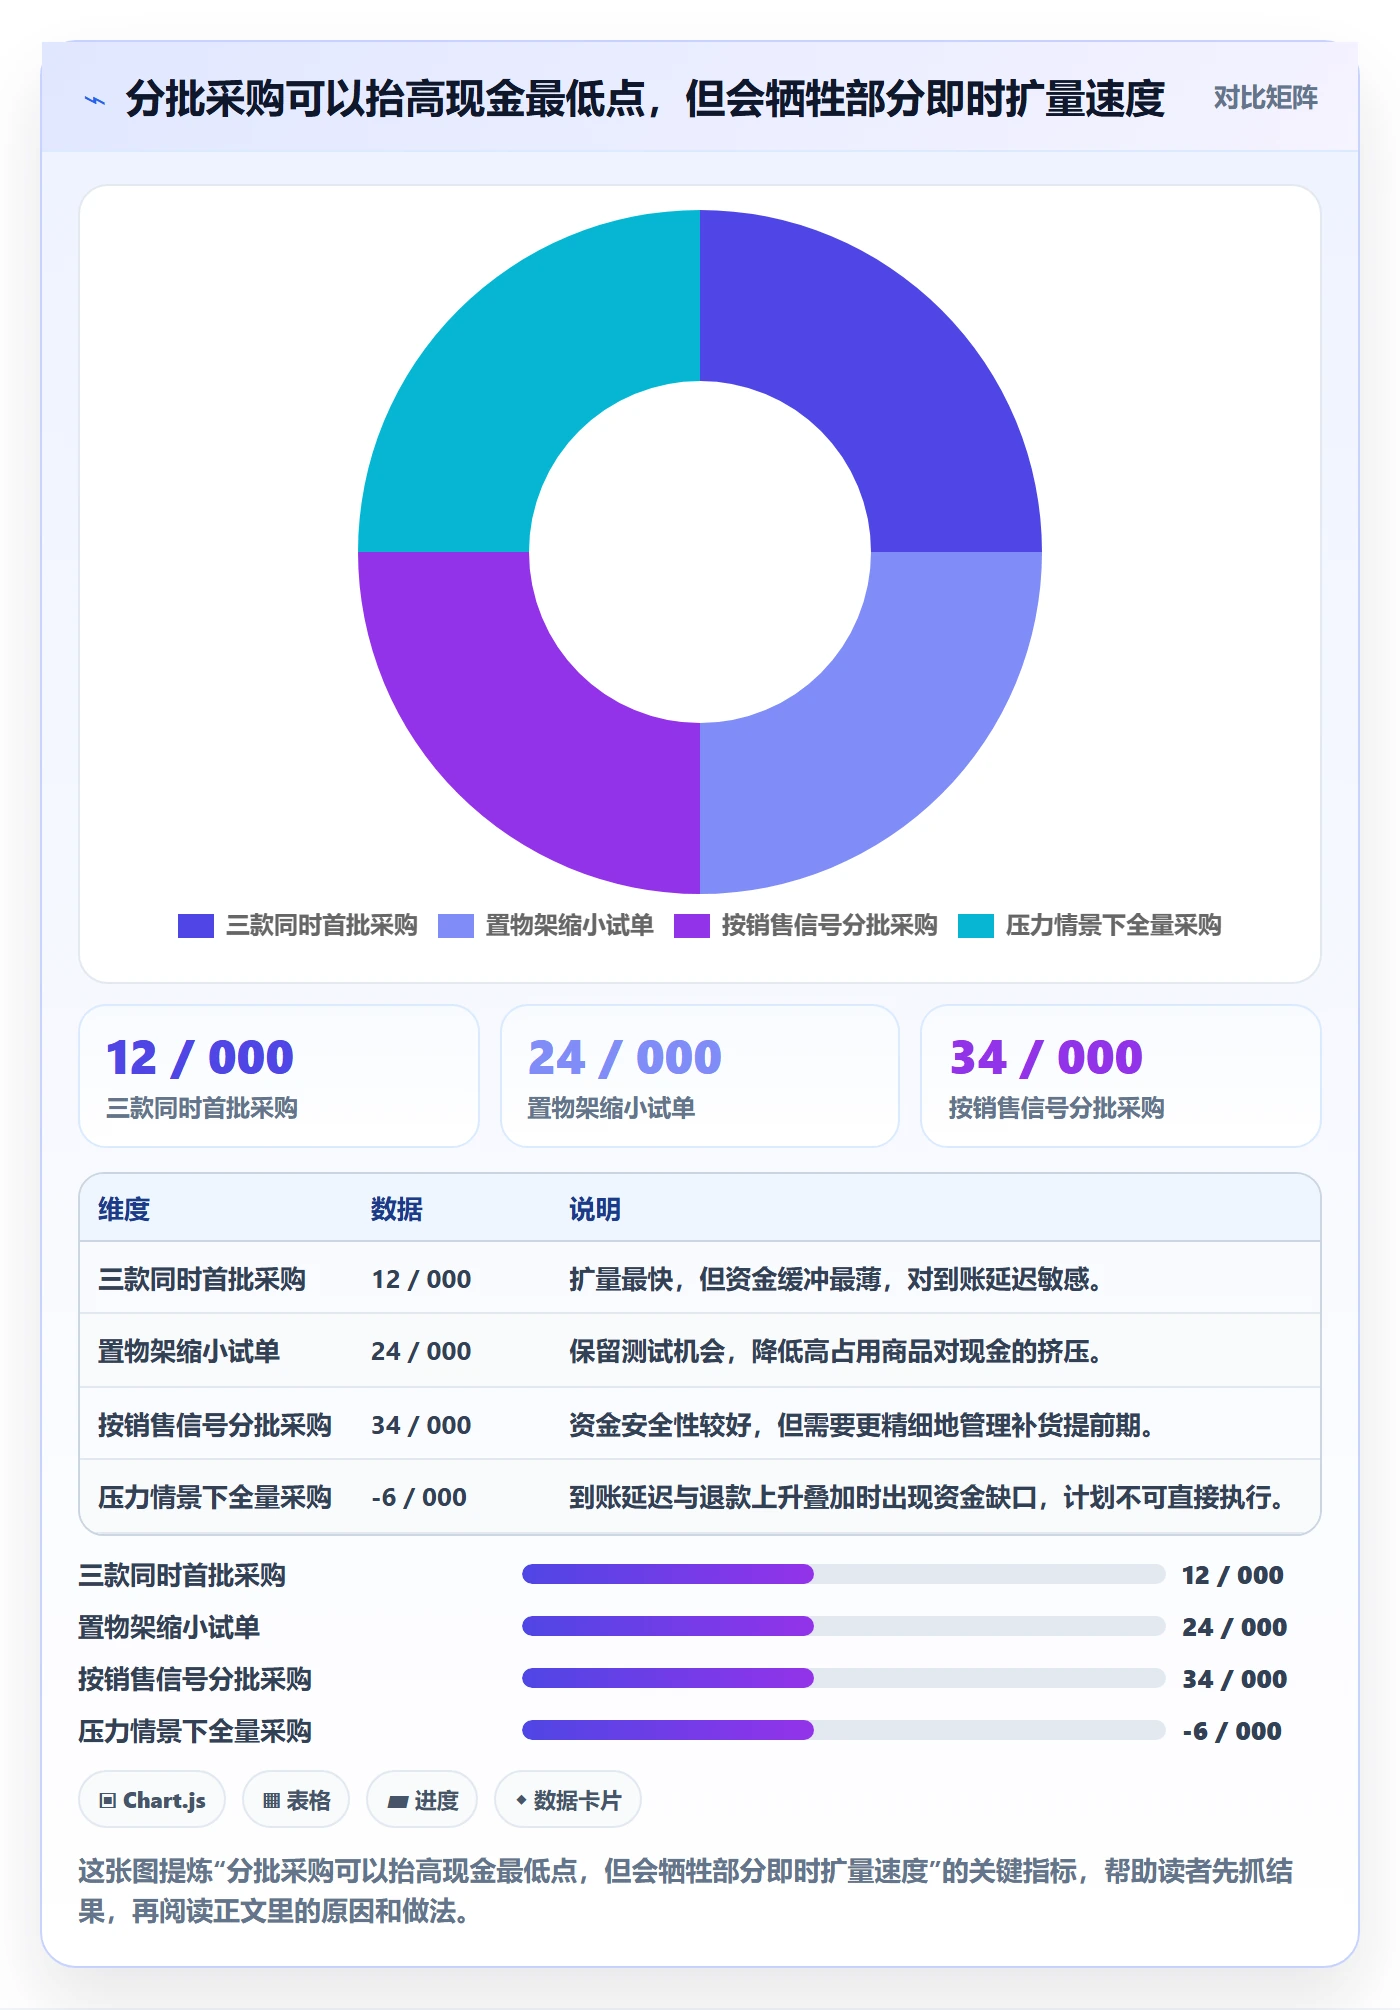Toggle legend swatch for 压力情景下全量采购
The width and height of the screenshot is (1400, 2010).
pos(976,926)
